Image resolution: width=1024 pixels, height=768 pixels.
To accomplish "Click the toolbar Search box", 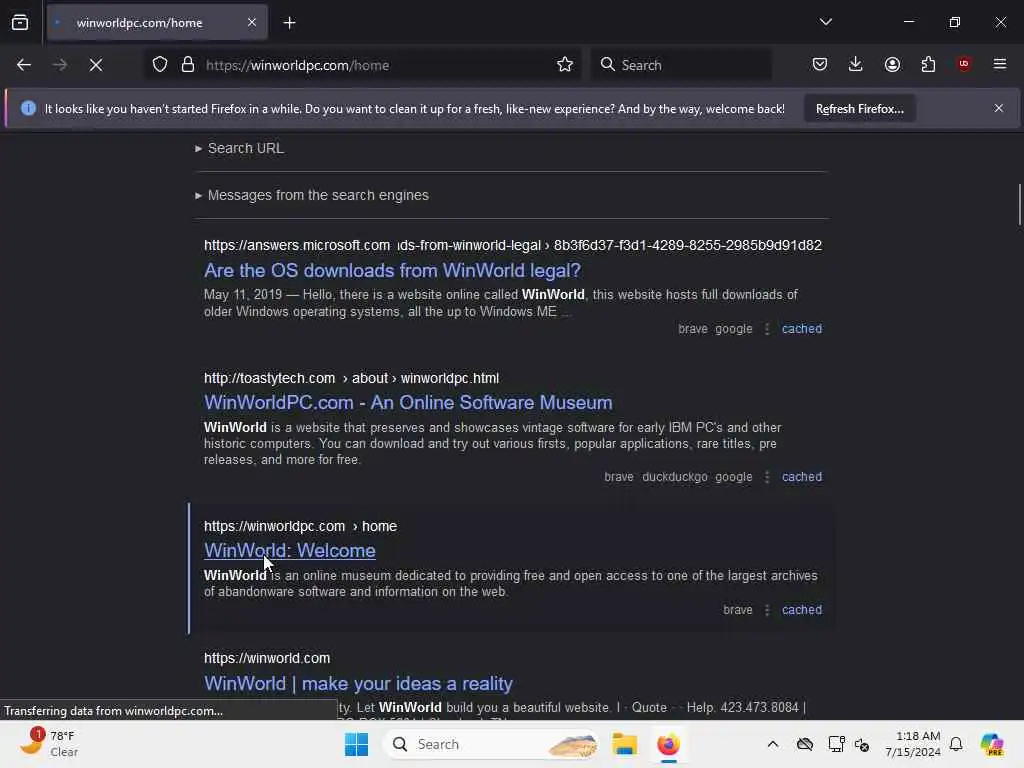I will [681, 65].
